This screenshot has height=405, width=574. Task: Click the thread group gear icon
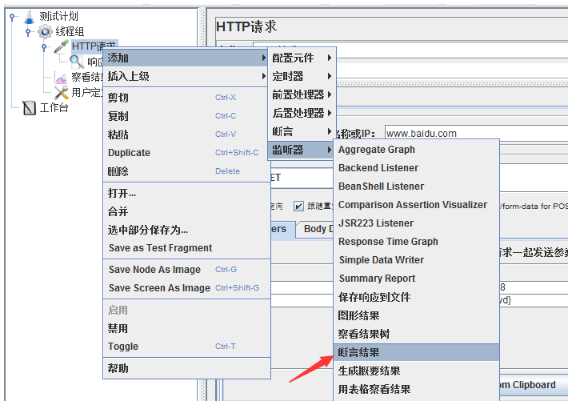coord(45,31)
